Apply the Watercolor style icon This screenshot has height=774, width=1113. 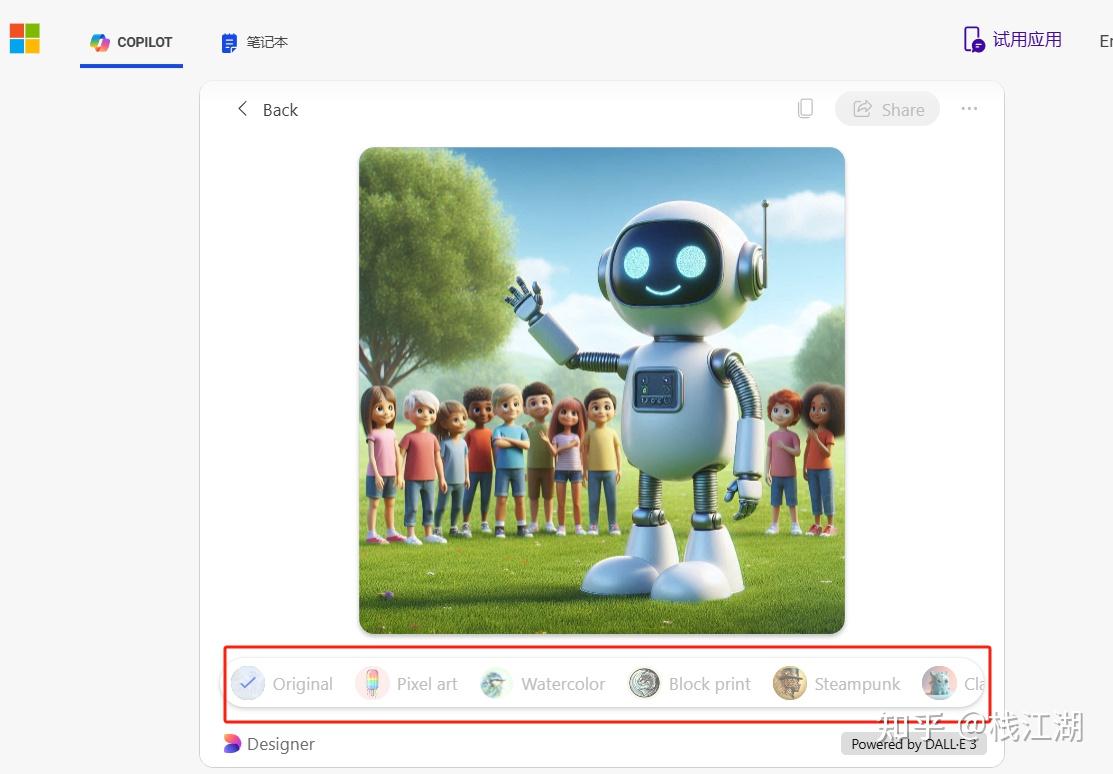[496, 684]
